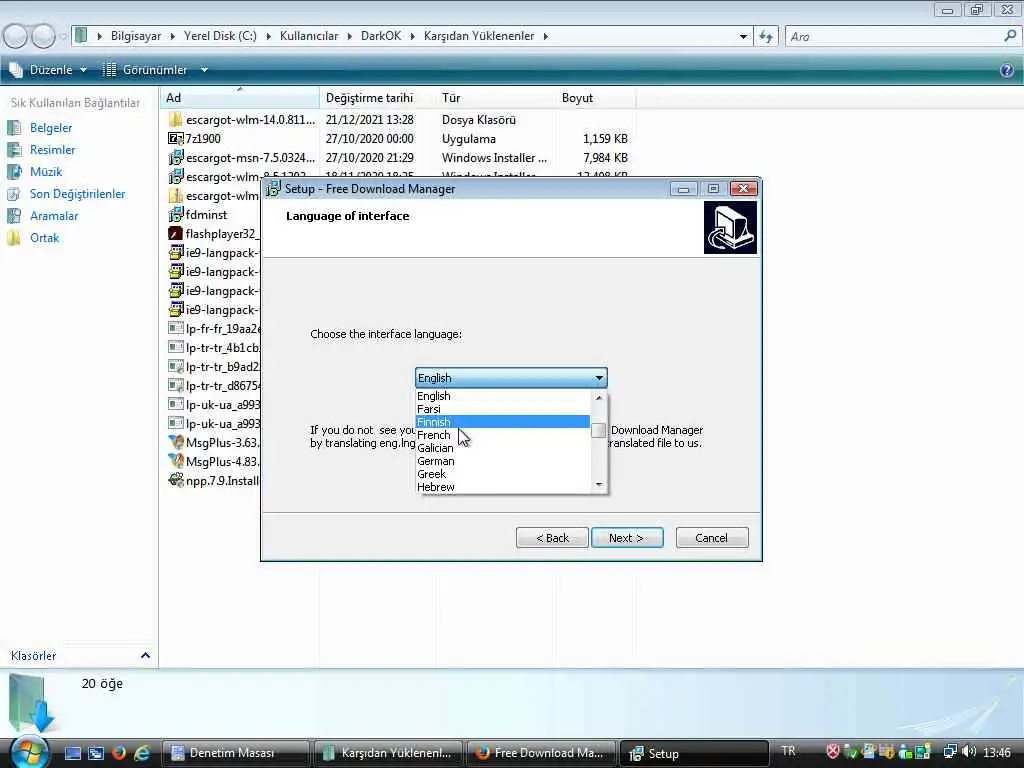The width and height of the screenshot is (1024, 768).
Task: Click Görünümler button in Explorer toolbar
Action: coord(146,69)
